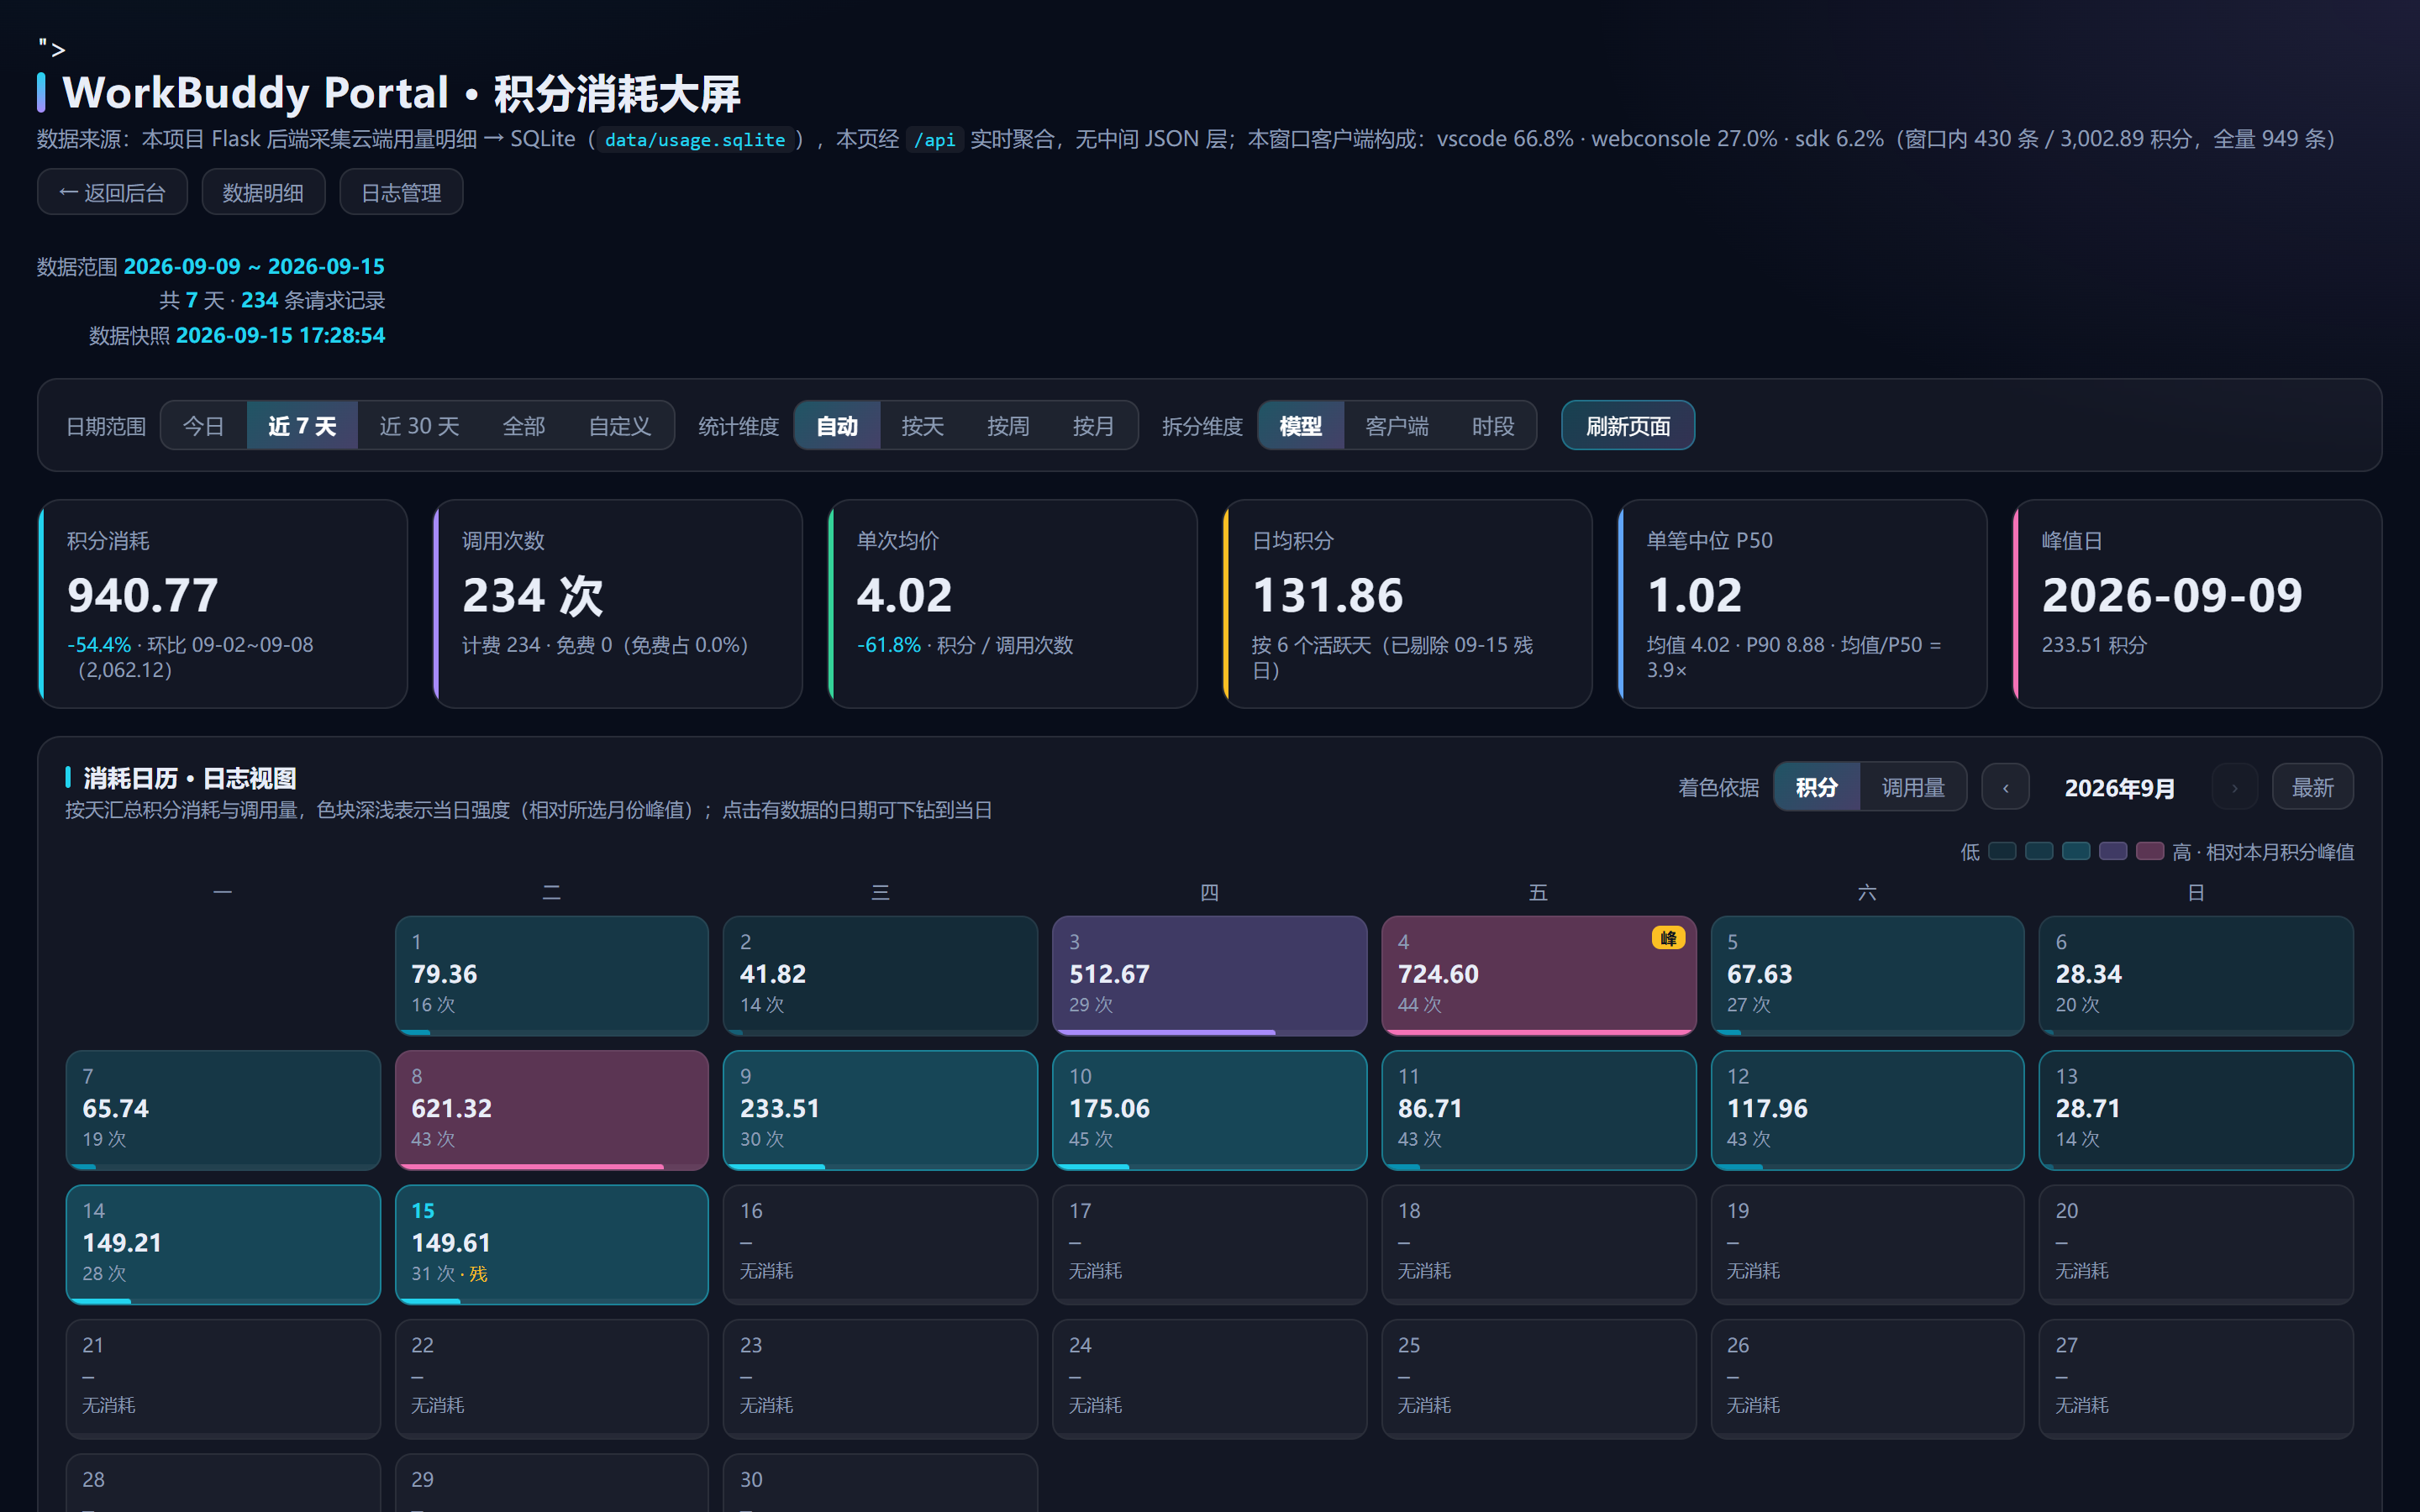The height and width of the screenshot is (1512, 2420).
Task: Click the date range text 2026-09-09 ~ 2026-09-15
Action: [x=254, y=266]
